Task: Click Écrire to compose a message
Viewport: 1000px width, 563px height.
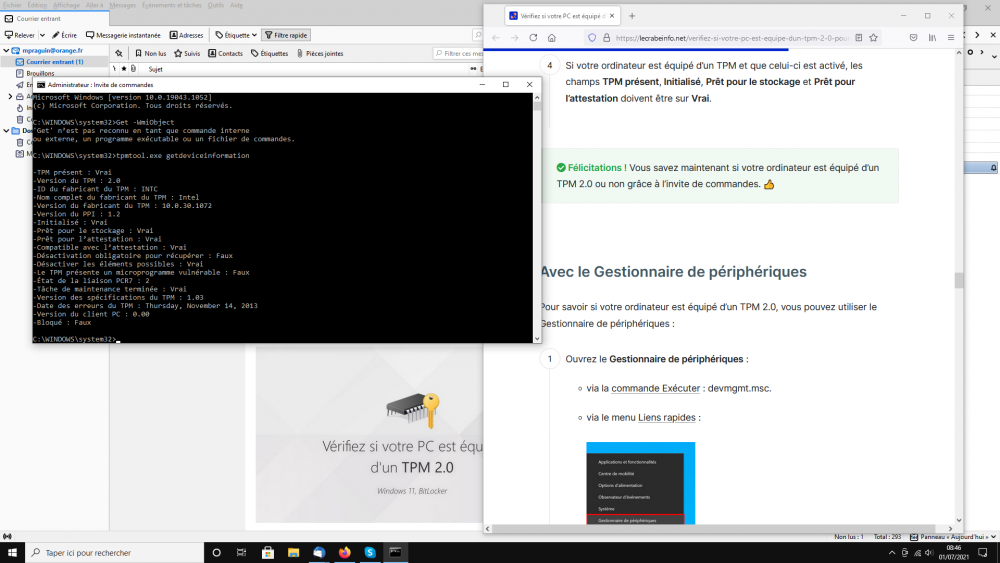Action: [x=64, y=35]
